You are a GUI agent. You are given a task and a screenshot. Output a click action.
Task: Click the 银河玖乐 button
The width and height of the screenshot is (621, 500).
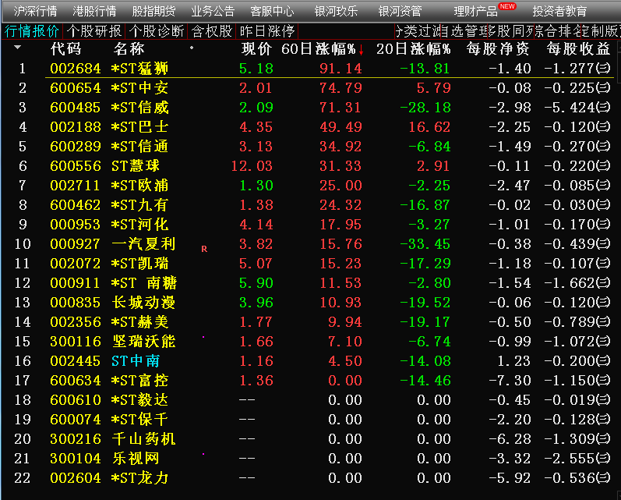(336, 11)
